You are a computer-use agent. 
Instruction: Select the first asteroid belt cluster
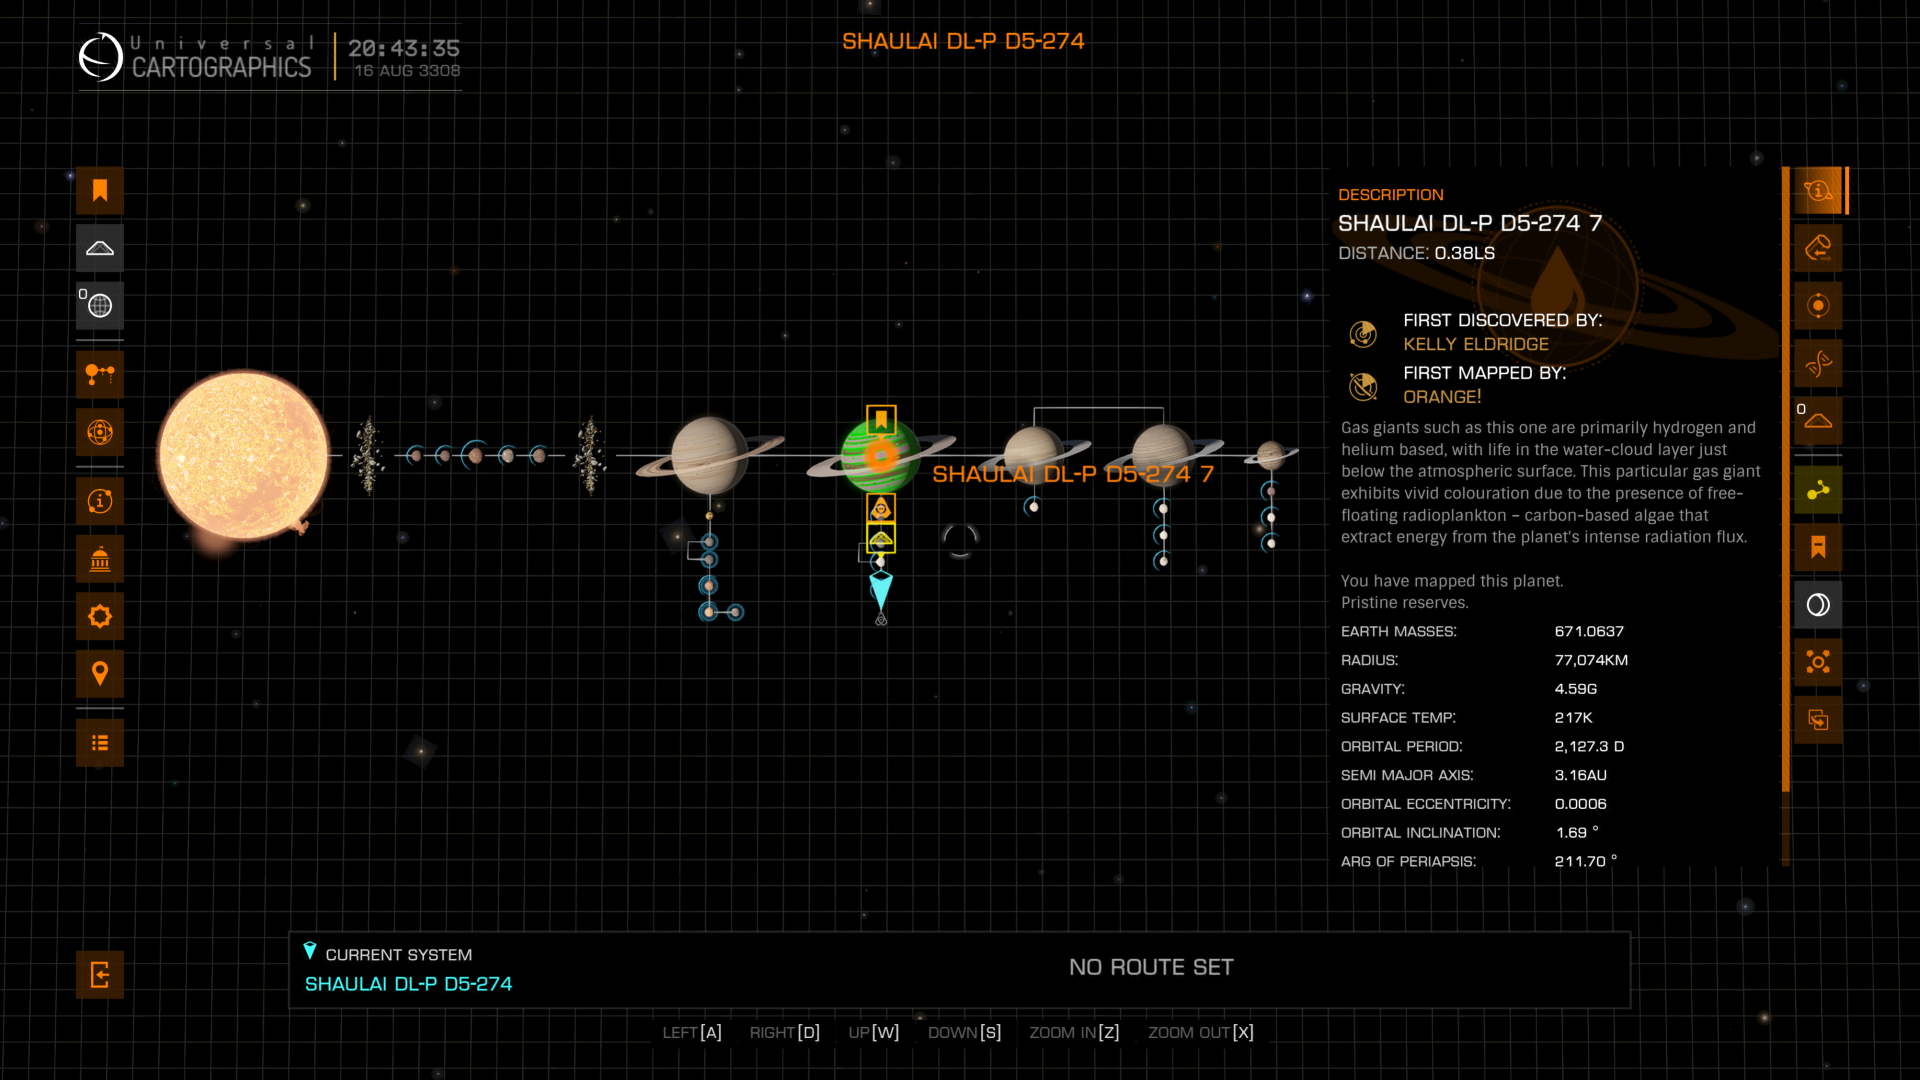(369, 456)
